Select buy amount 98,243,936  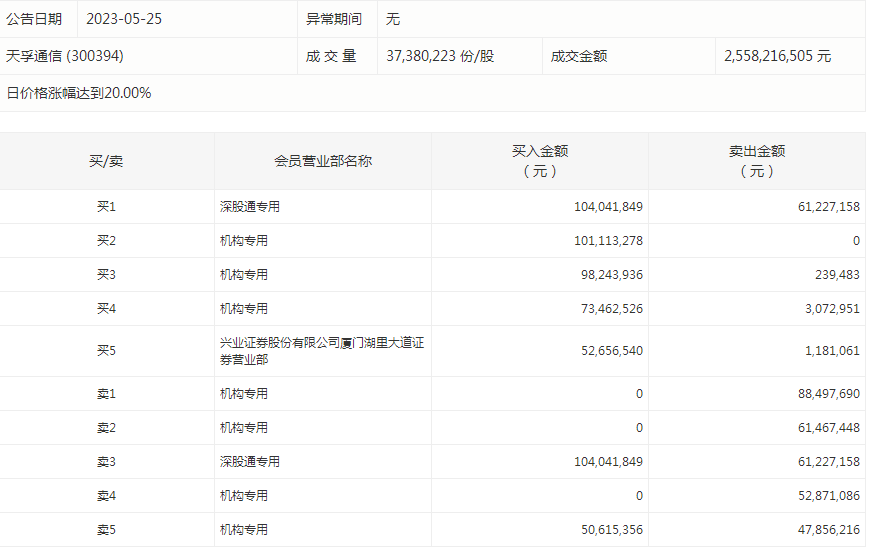[612, 274]
